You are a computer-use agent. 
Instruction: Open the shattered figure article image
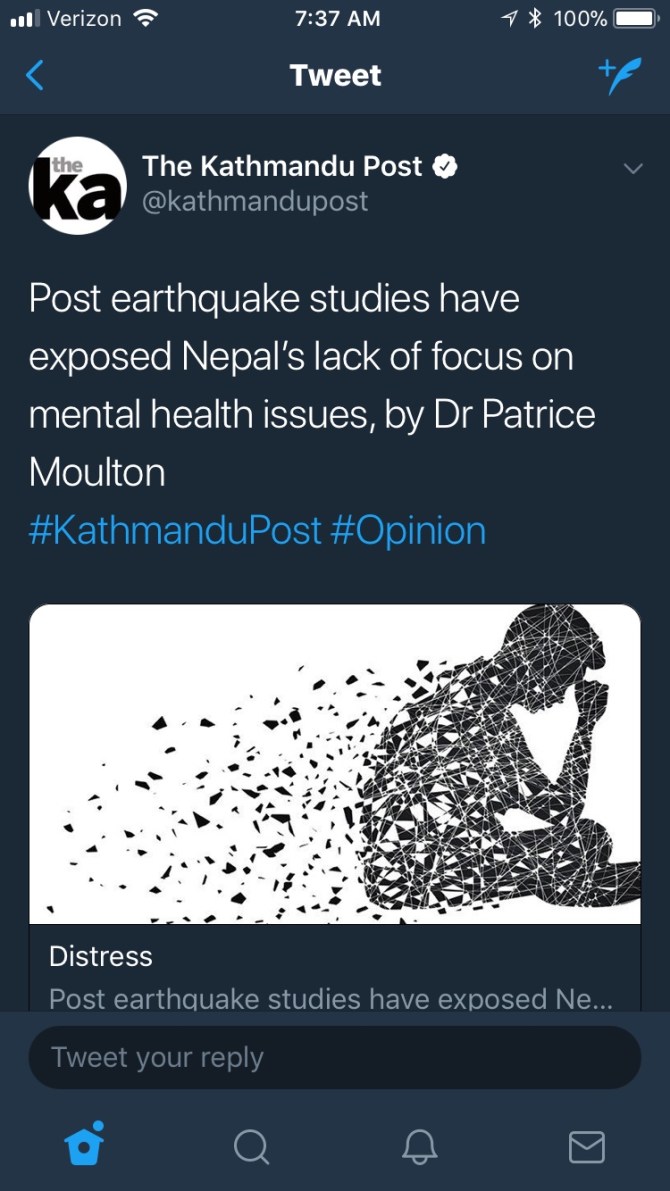(x=334, y=764)
